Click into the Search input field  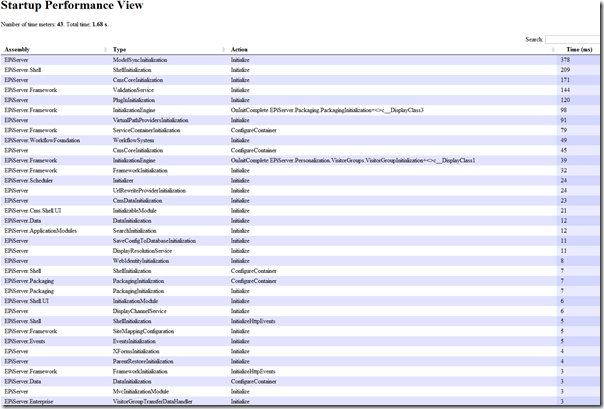[x=573, y=39]
